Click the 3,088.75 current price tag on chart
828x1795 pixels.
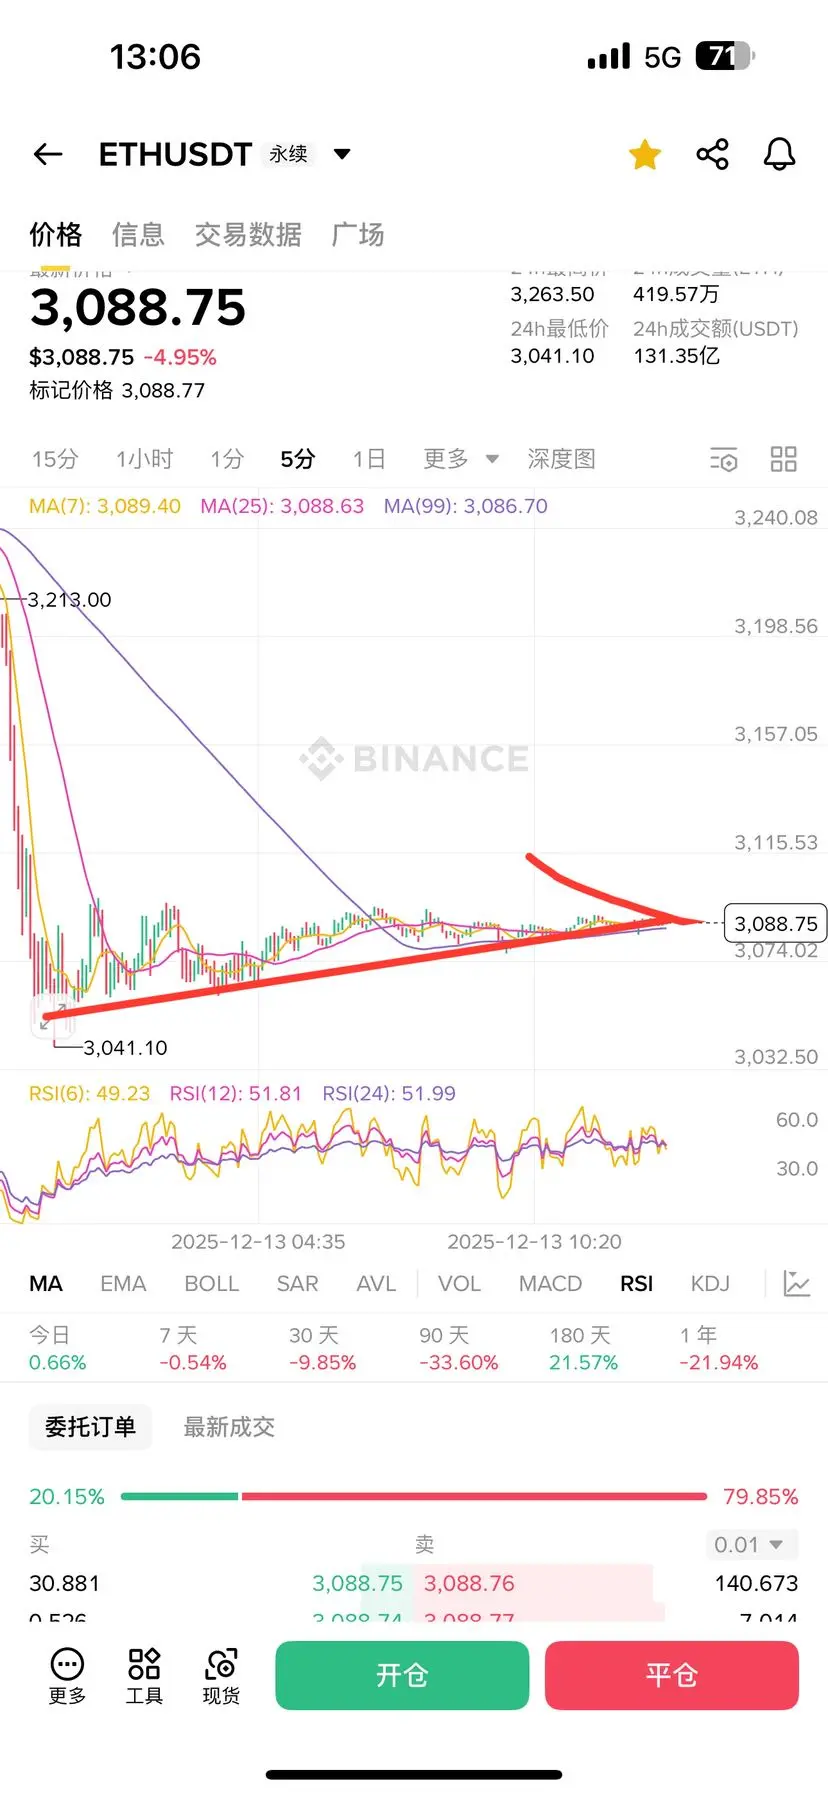pos(776,924)
